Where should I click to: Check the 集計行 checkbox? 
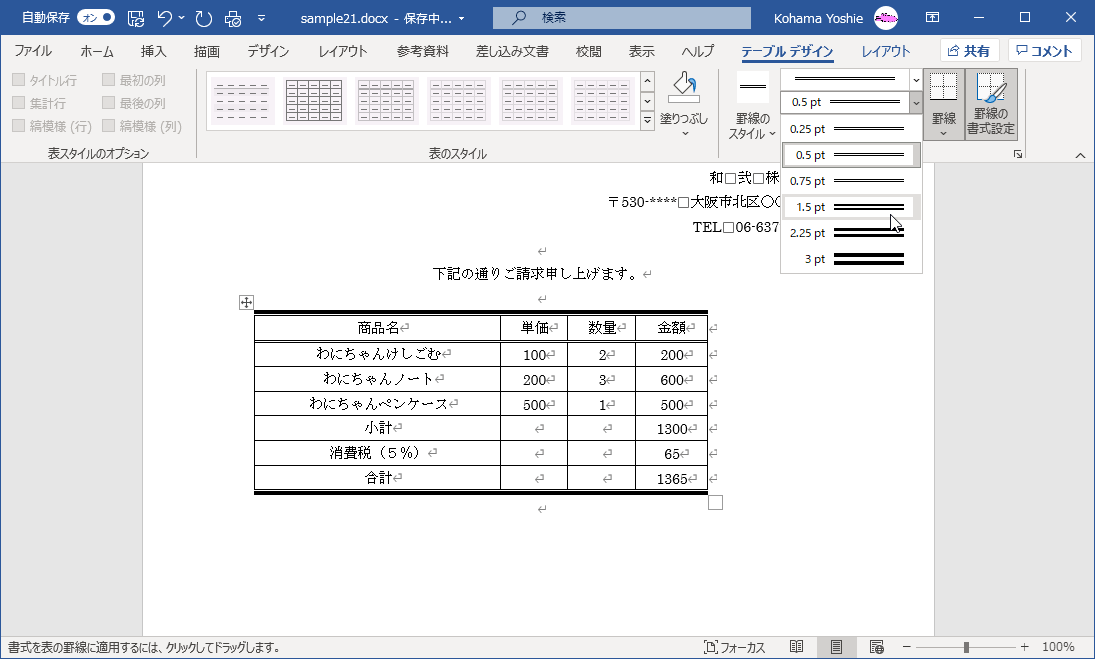19,103
